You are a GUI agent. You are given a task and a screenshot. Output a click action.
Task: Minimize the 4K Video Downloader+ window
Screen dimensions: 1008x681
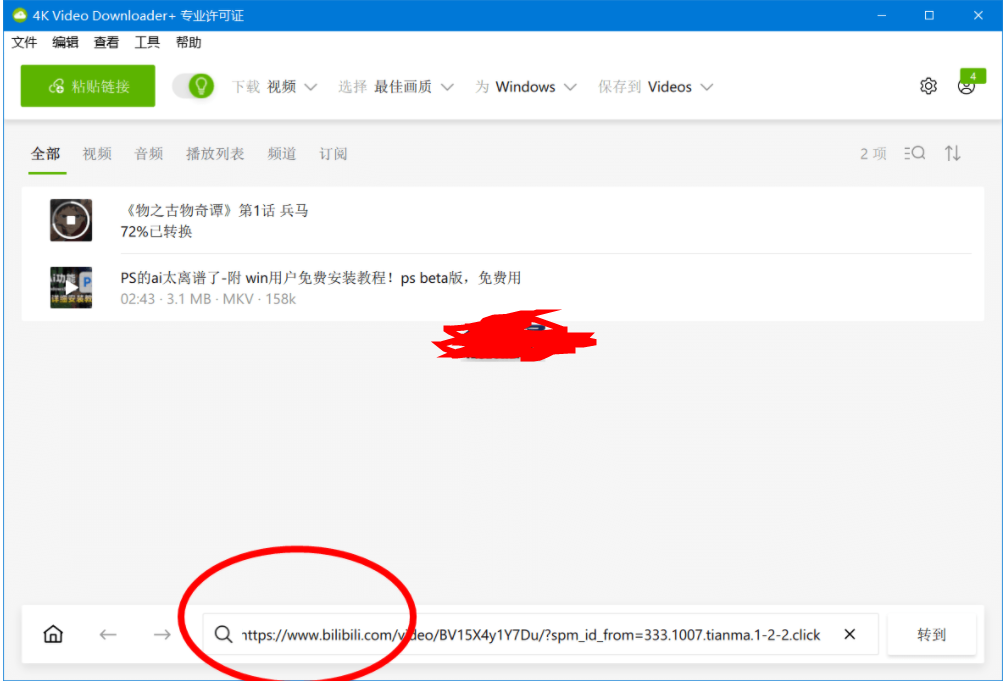882,15
